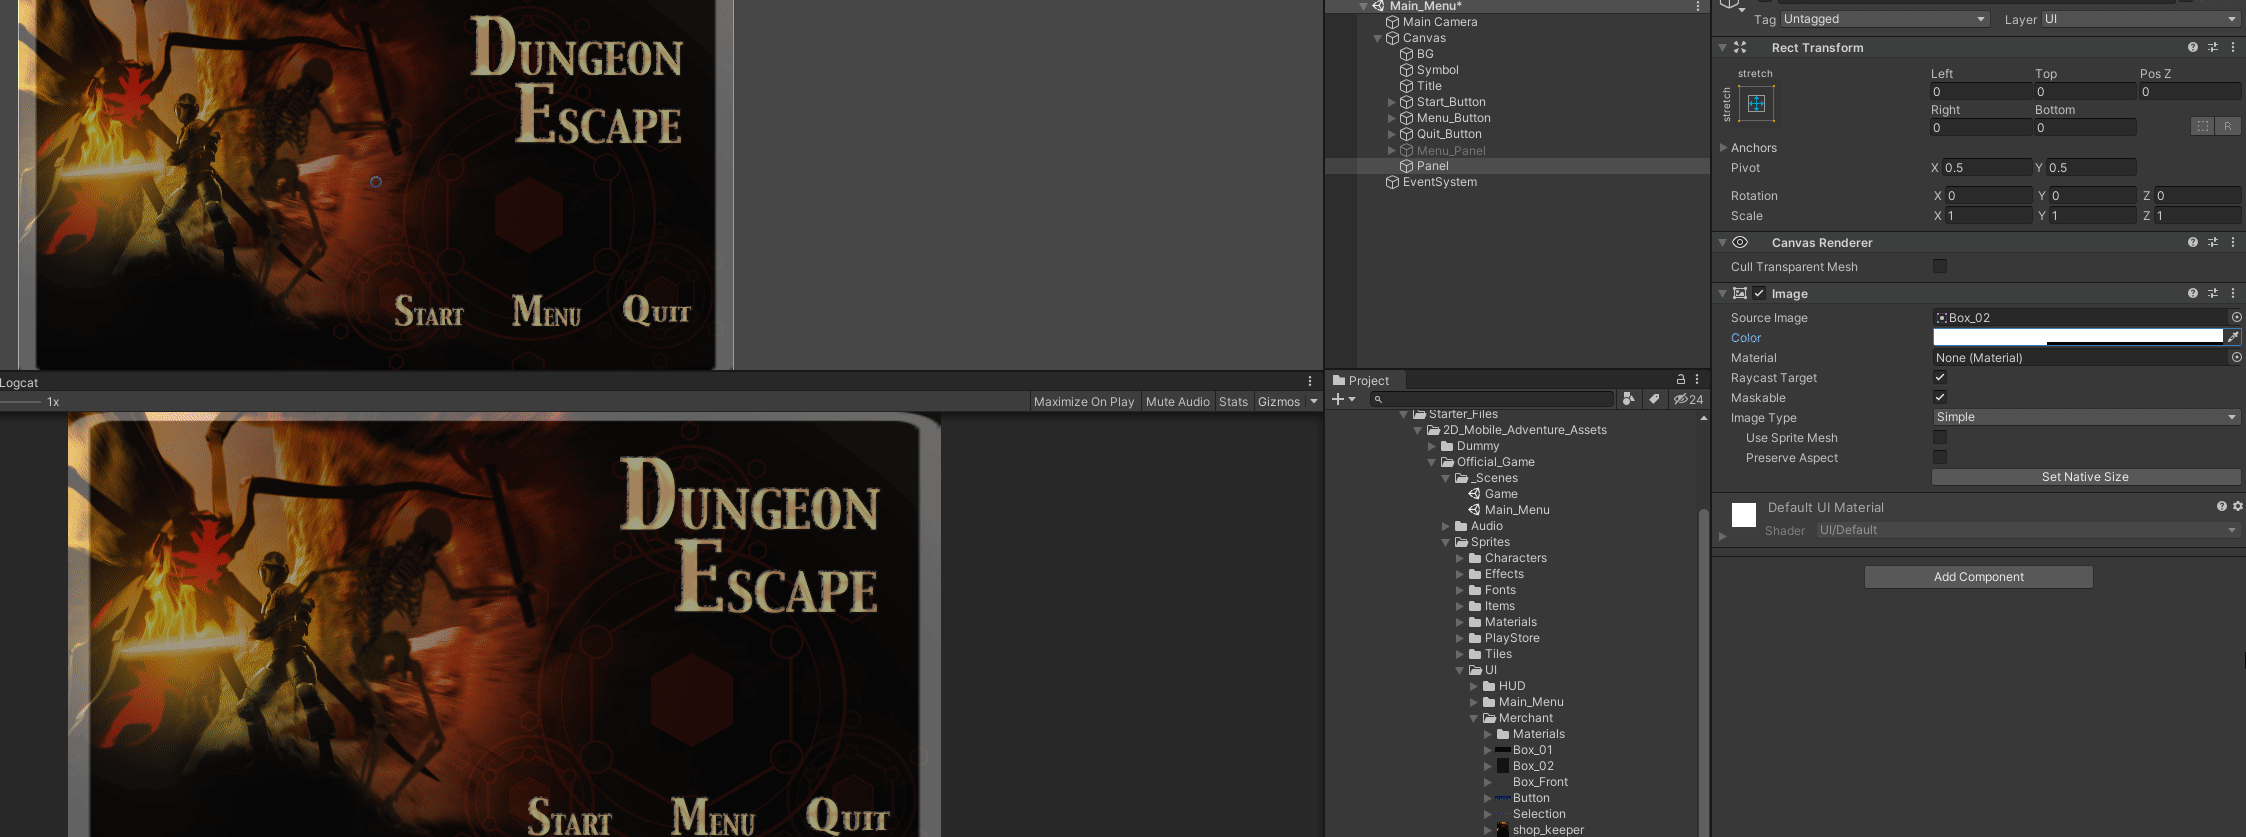Open Rect Transform preset settings icon
The height and width of the screenshot is (837, 2246).
point(2212,47)
